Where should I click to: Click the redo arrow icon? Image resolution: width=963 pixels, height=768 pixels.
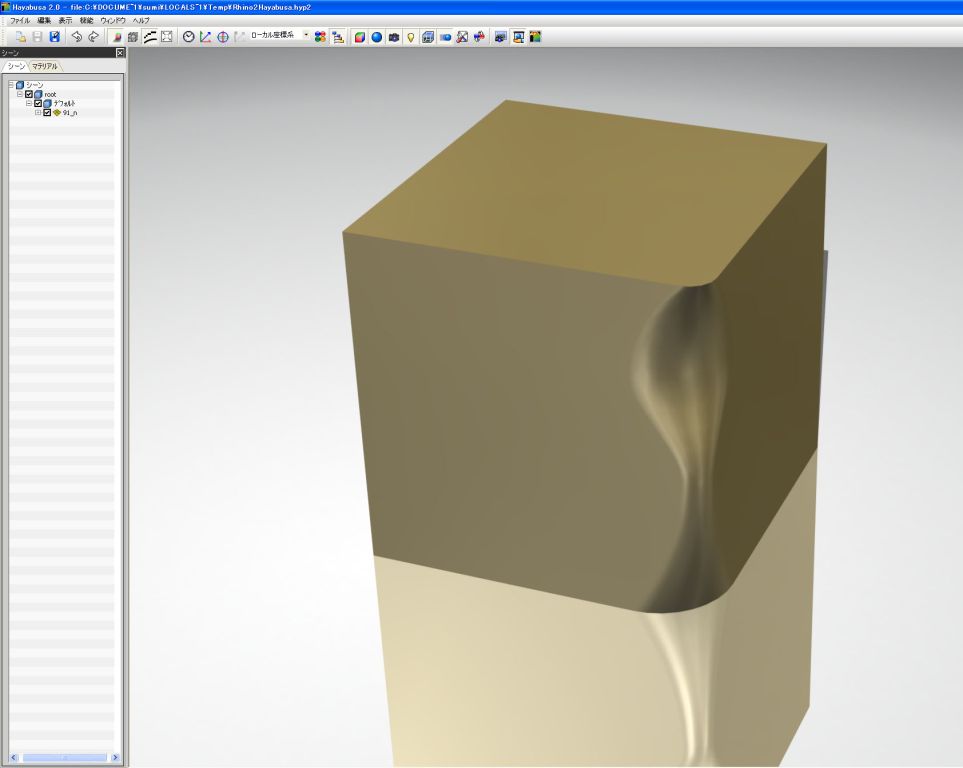(x=93, y=37)
